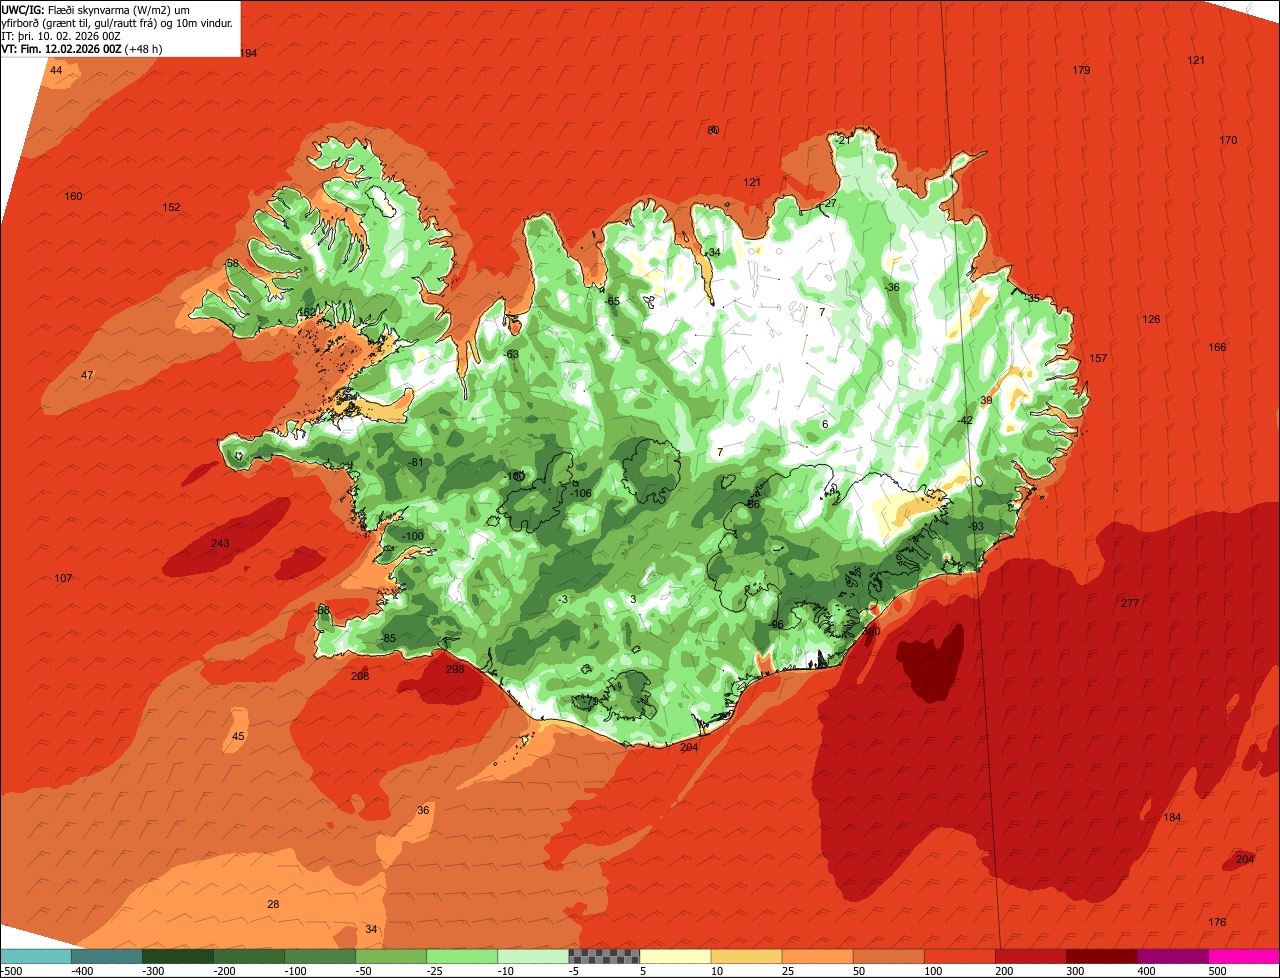
Task: Click the map value 47 west of Iceland
Action: click(87, 375)
